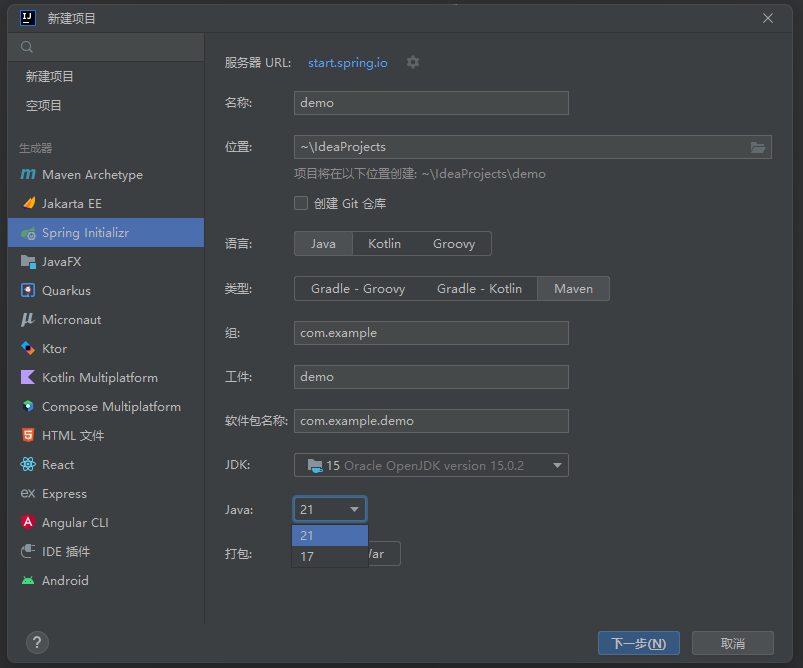
Task: Click the Compose Multiplatform icon
Action: coord(28,406)
